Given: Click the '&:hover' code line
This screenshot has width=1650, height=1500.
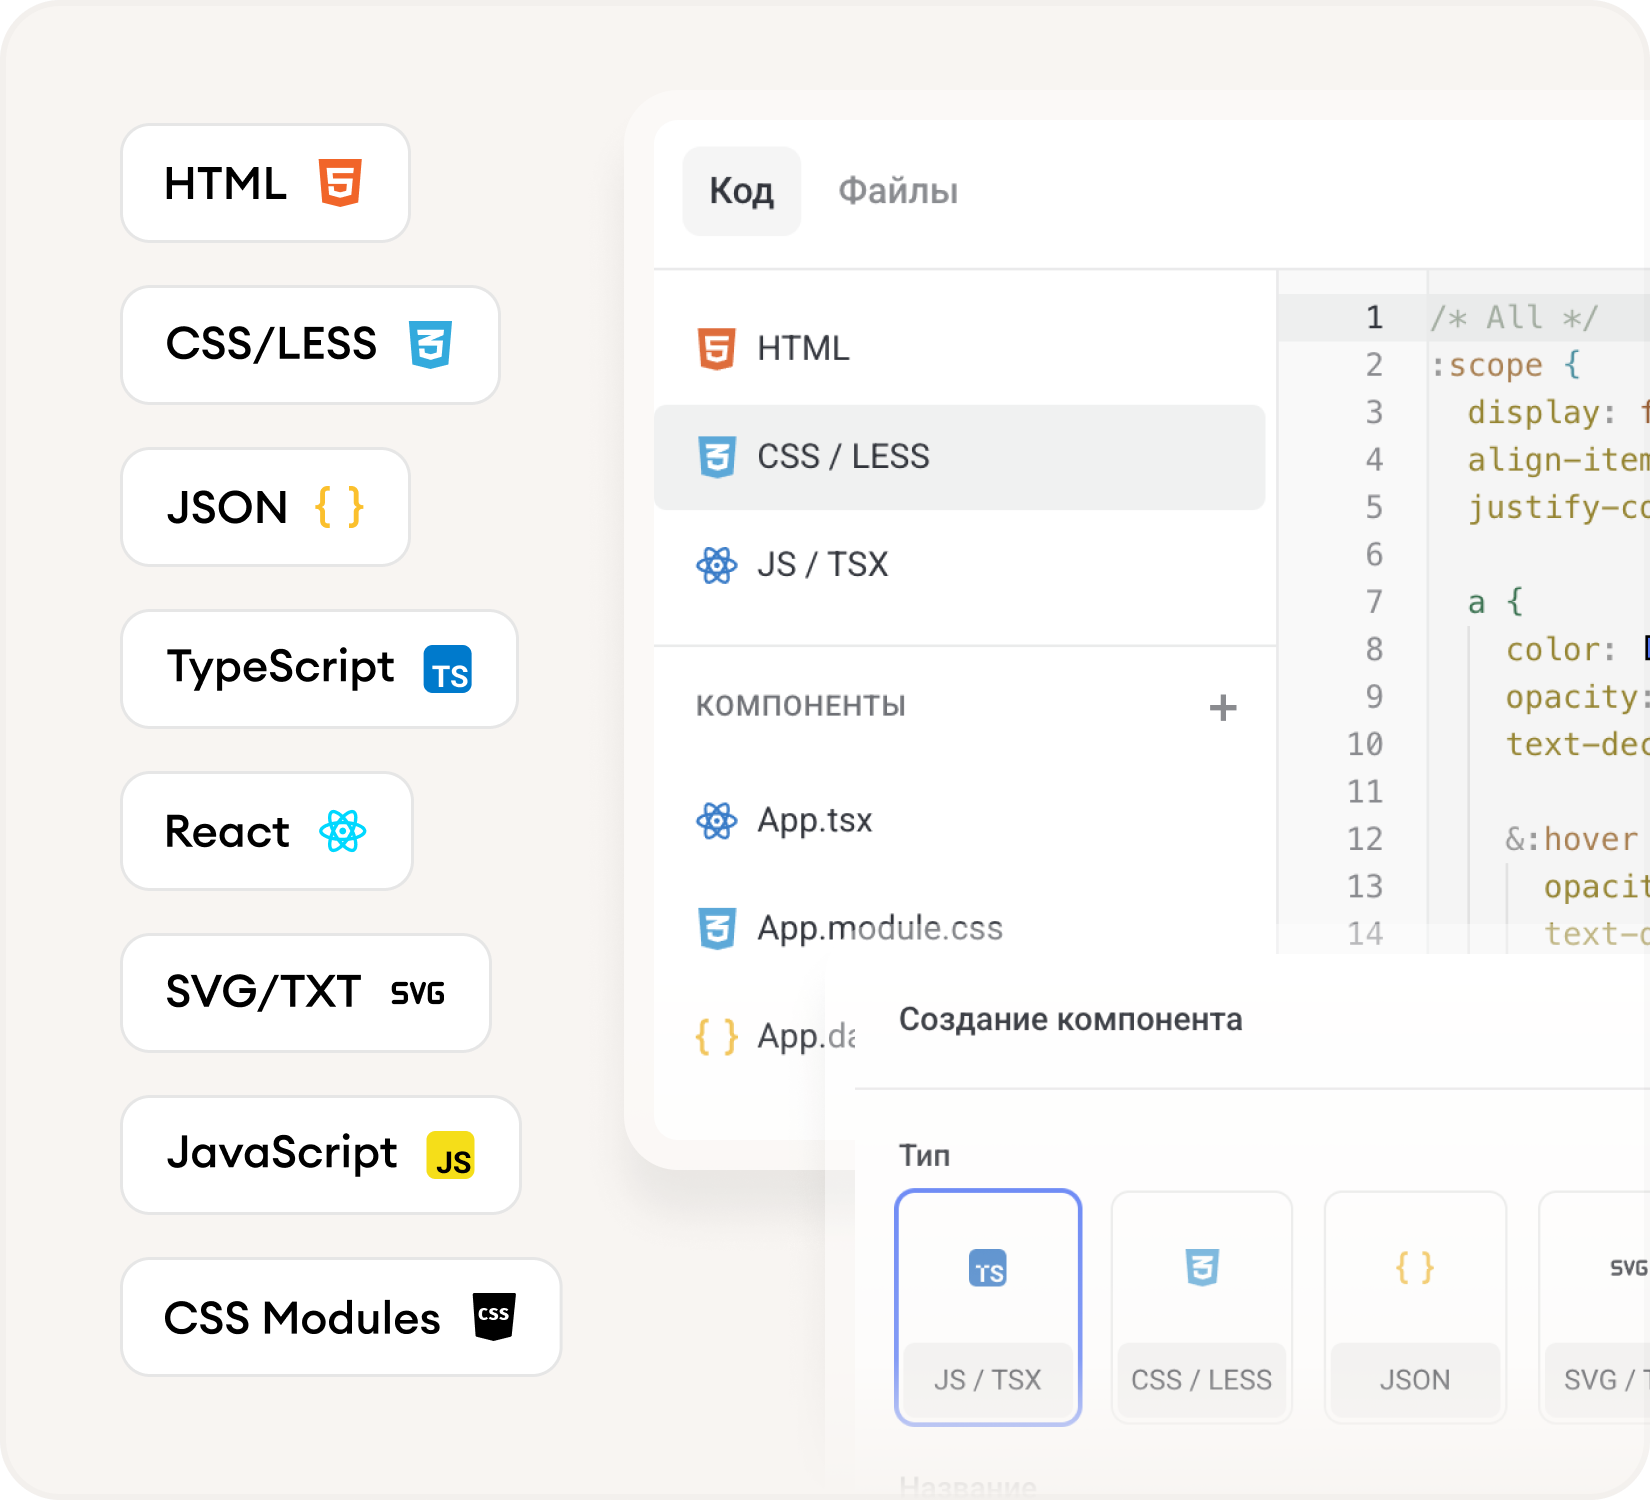Looking at the screenshot, I should [1572, 839].
